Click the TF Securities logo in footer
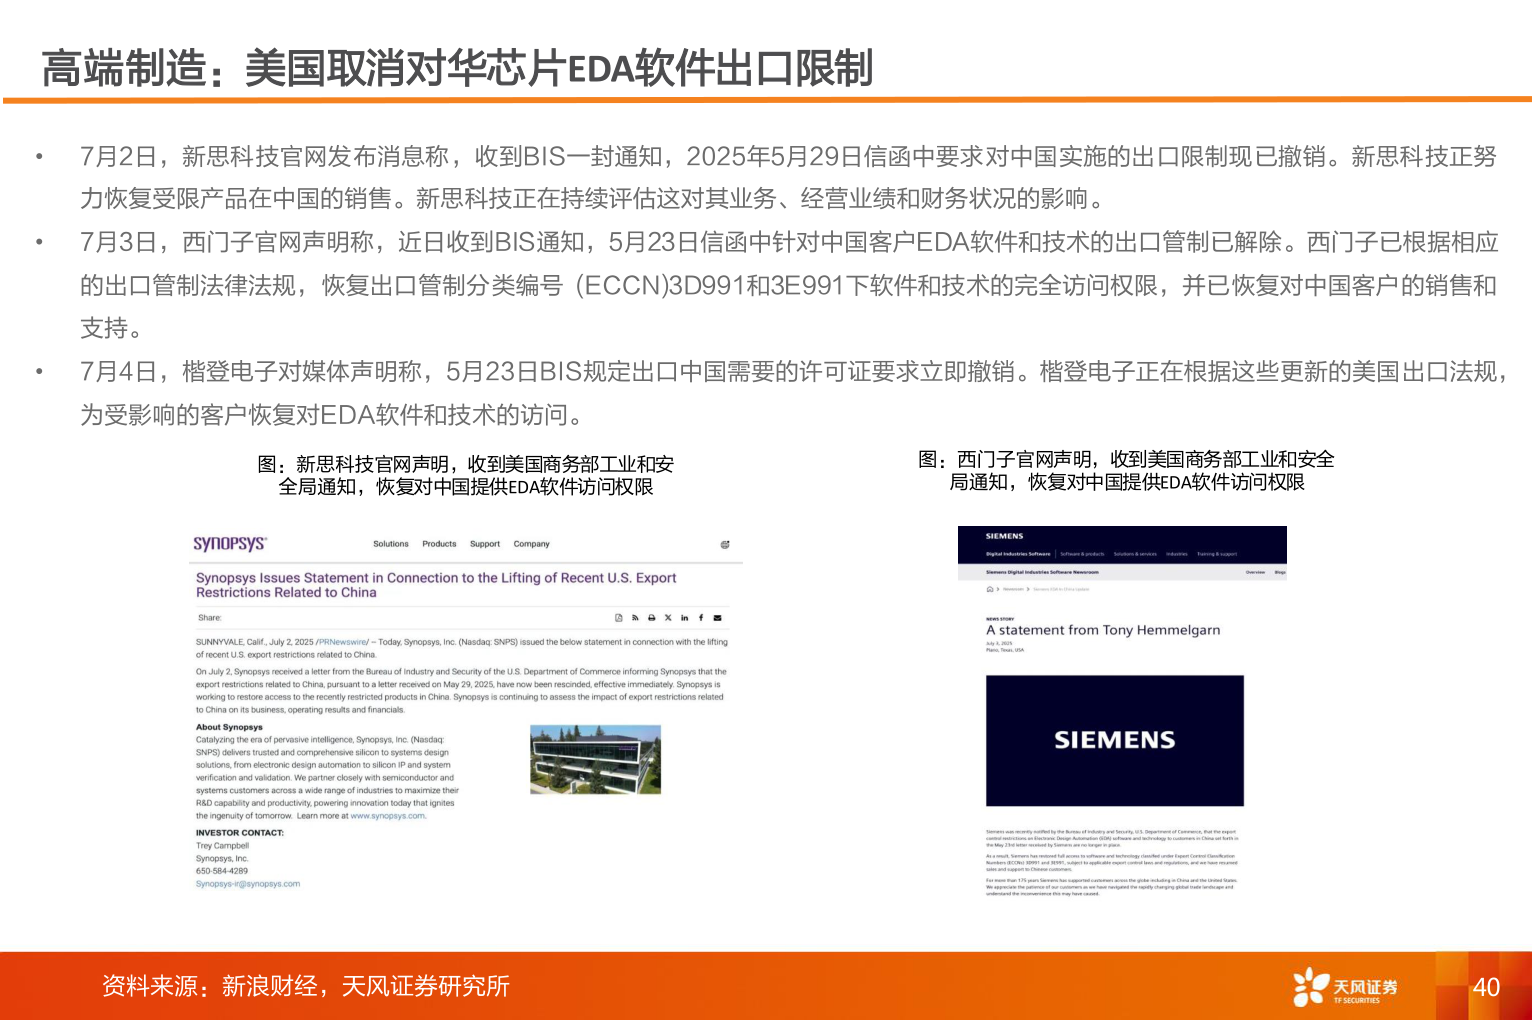 tap(1345, 987)
